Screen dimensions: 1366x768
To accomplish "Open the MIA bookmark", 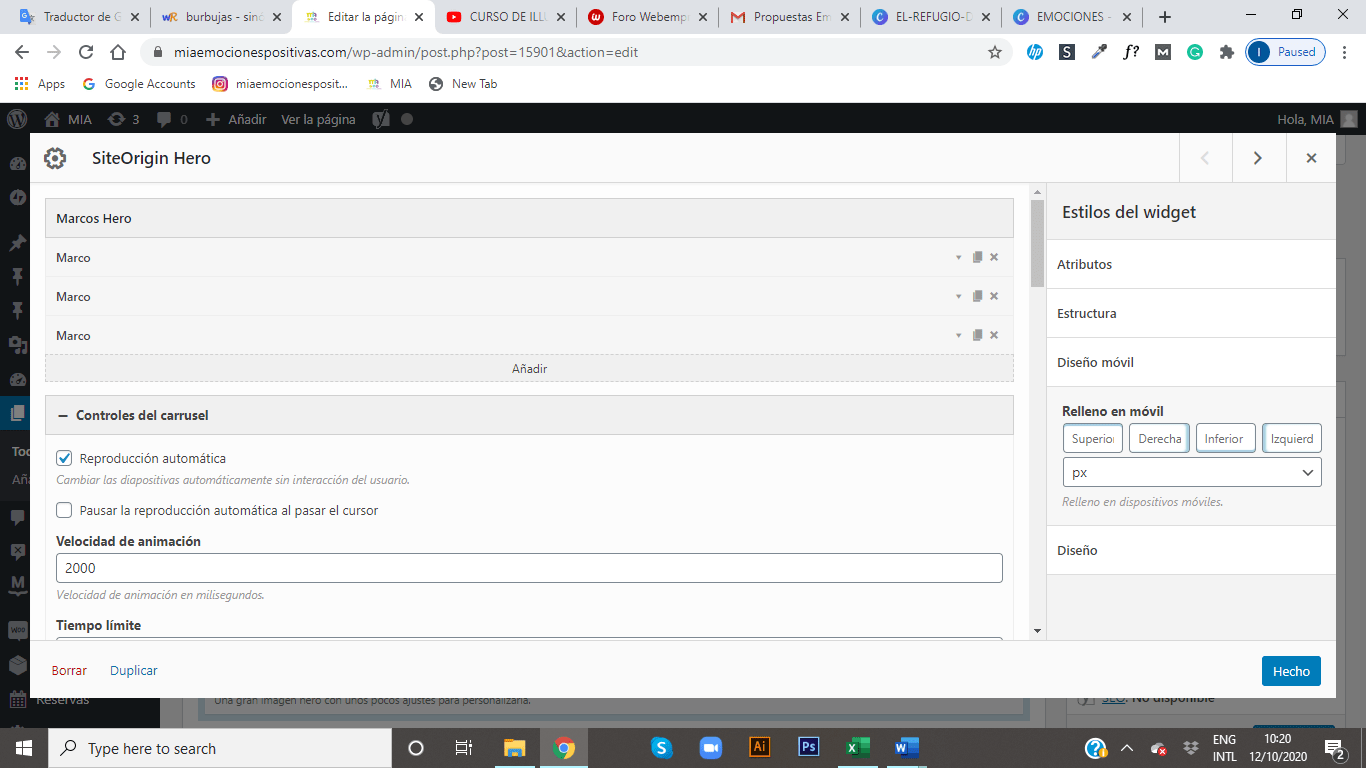I will pos(390,84).
